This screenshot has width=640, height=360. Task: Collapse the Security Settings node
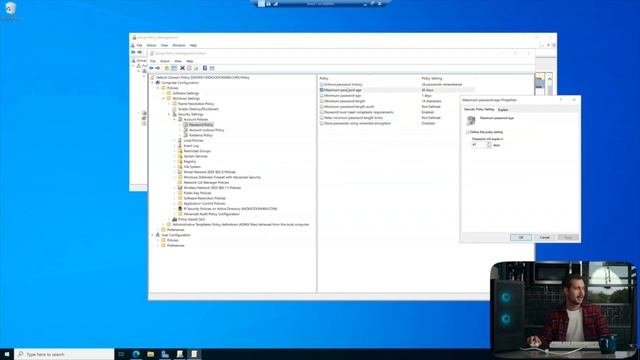pyautogui.click(x=169, y=114)
